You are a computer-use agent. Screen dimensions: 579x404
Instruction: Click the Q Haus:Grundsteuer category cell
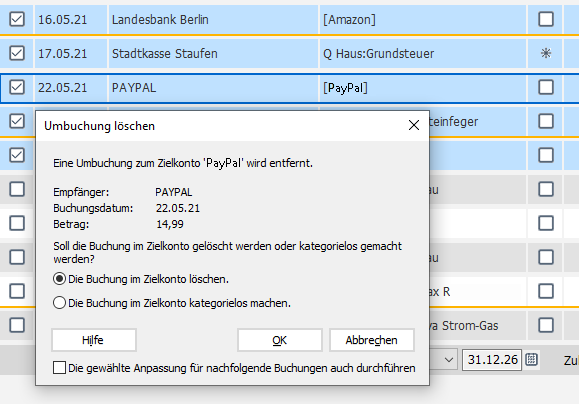click(x=423, y=54)
